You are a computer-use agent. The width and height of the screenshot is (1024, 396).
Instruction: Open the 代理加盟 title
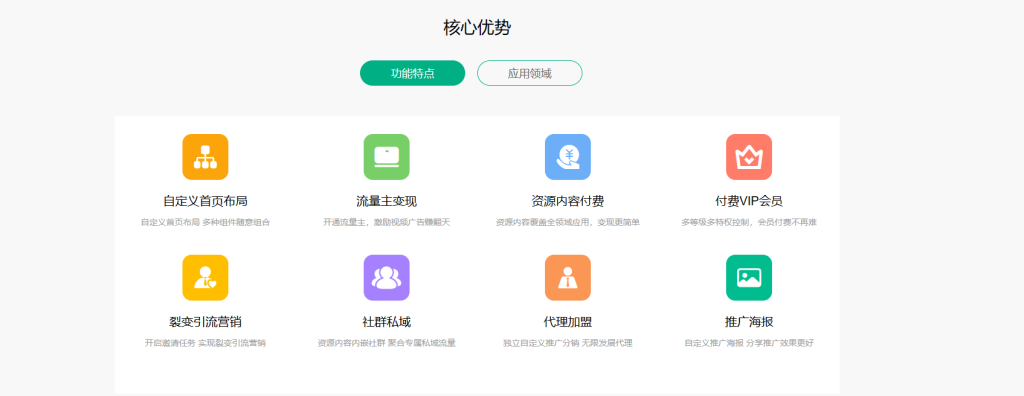tap(568, 322)
